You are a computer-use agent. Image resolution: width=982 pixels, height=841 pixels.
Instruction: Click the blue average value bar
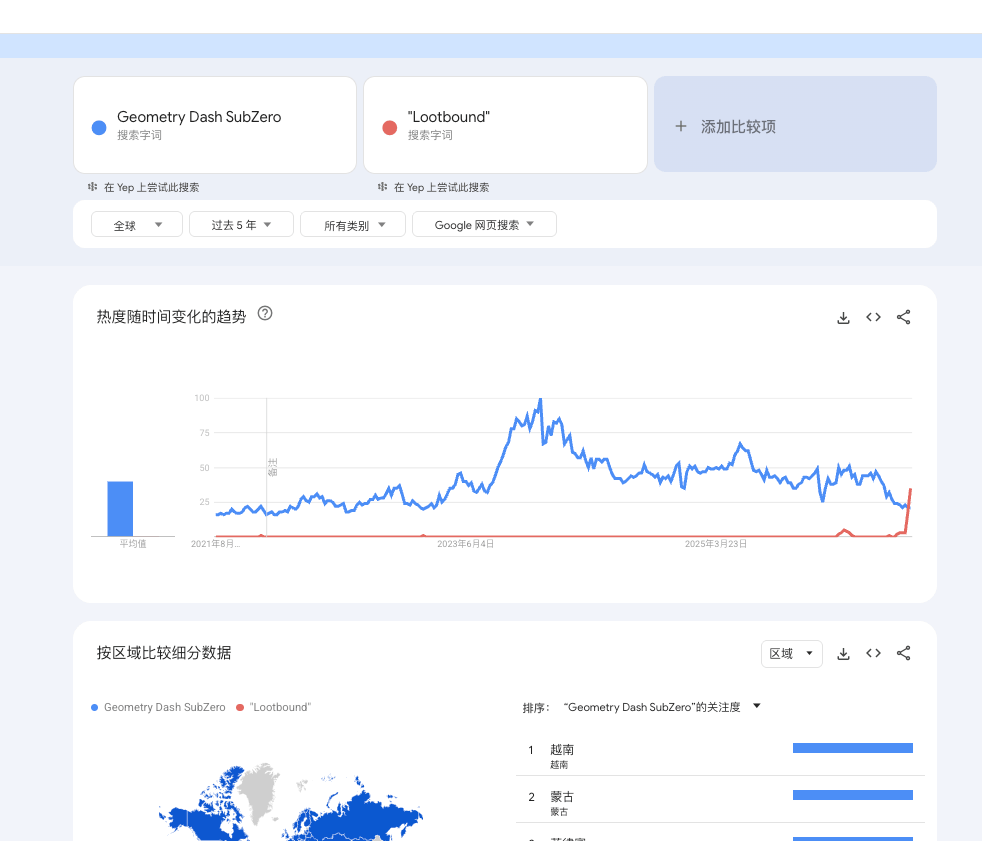(120, 508)
